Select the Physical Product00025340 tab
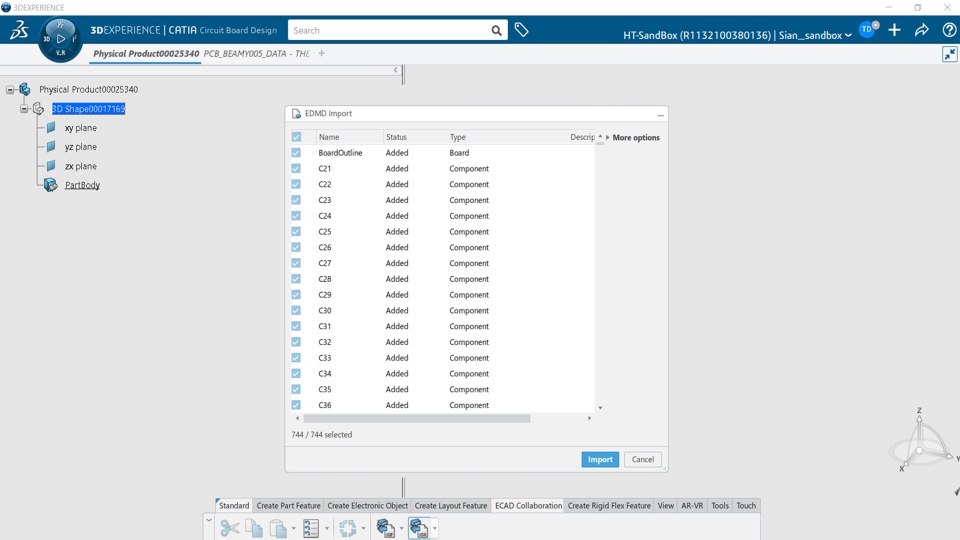960x540 pixels. point(146,54)
